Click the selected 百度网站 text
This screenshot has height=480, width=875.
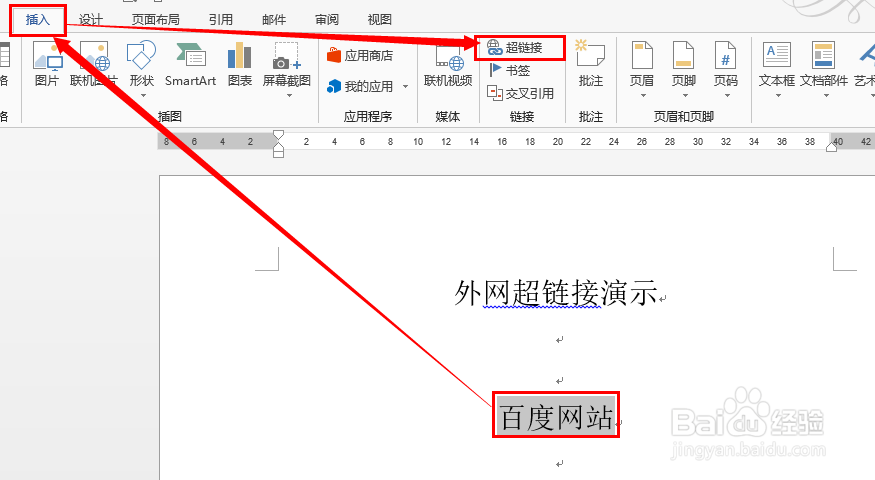pos(556,416)
